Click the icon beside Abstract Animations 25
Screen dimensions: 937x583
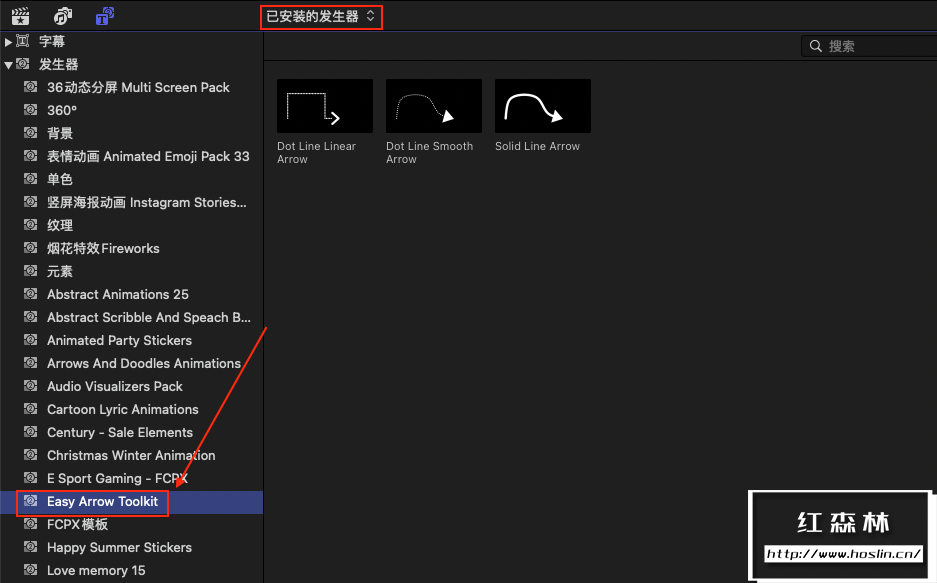[30, 293]
